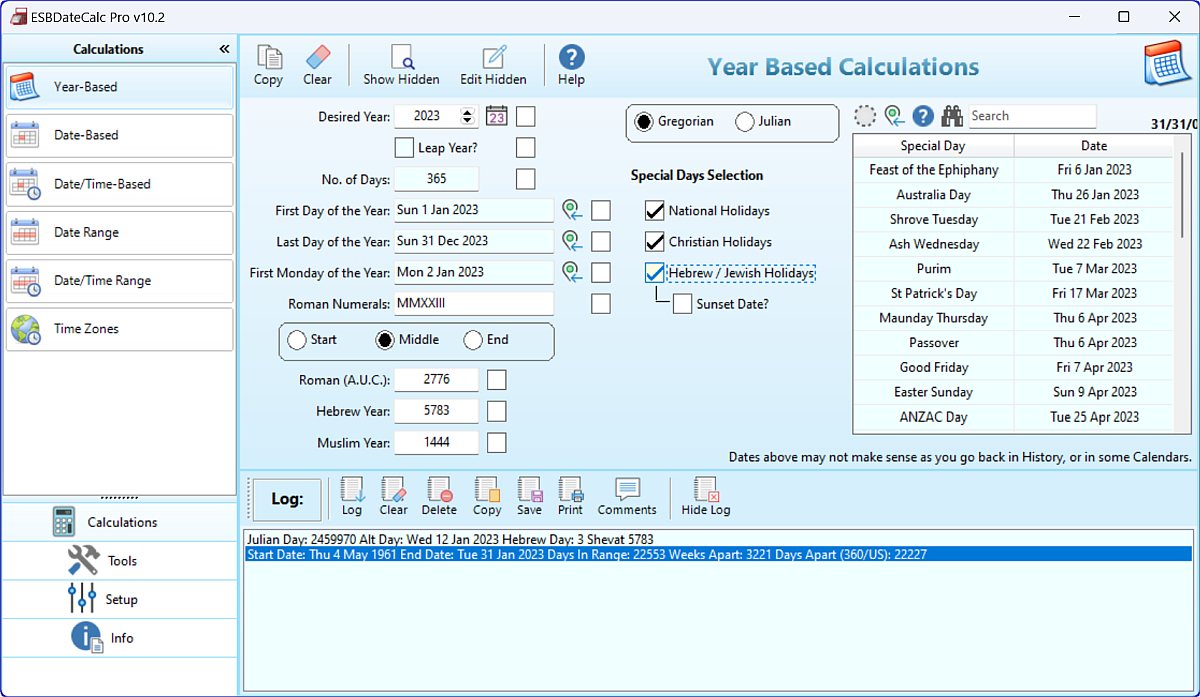Sort by the Date column header

[1094, 146]
